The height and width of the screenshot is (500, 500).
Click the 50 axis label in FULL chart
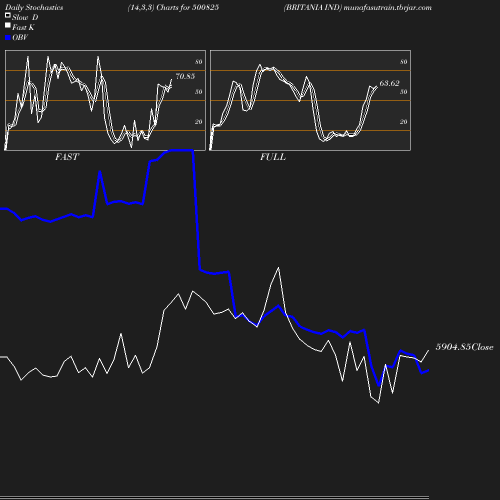[x=404, y=92]
